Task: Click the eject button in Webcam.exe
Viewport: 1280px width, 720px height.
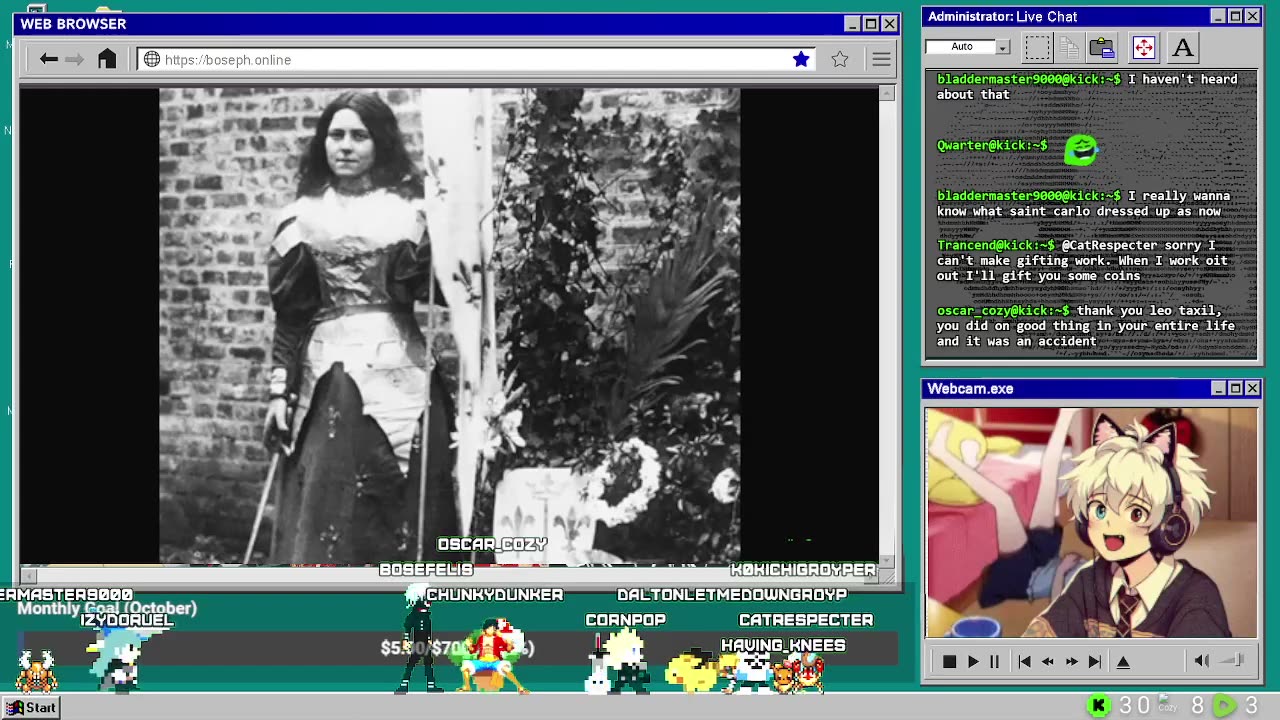Action: 1123,661
